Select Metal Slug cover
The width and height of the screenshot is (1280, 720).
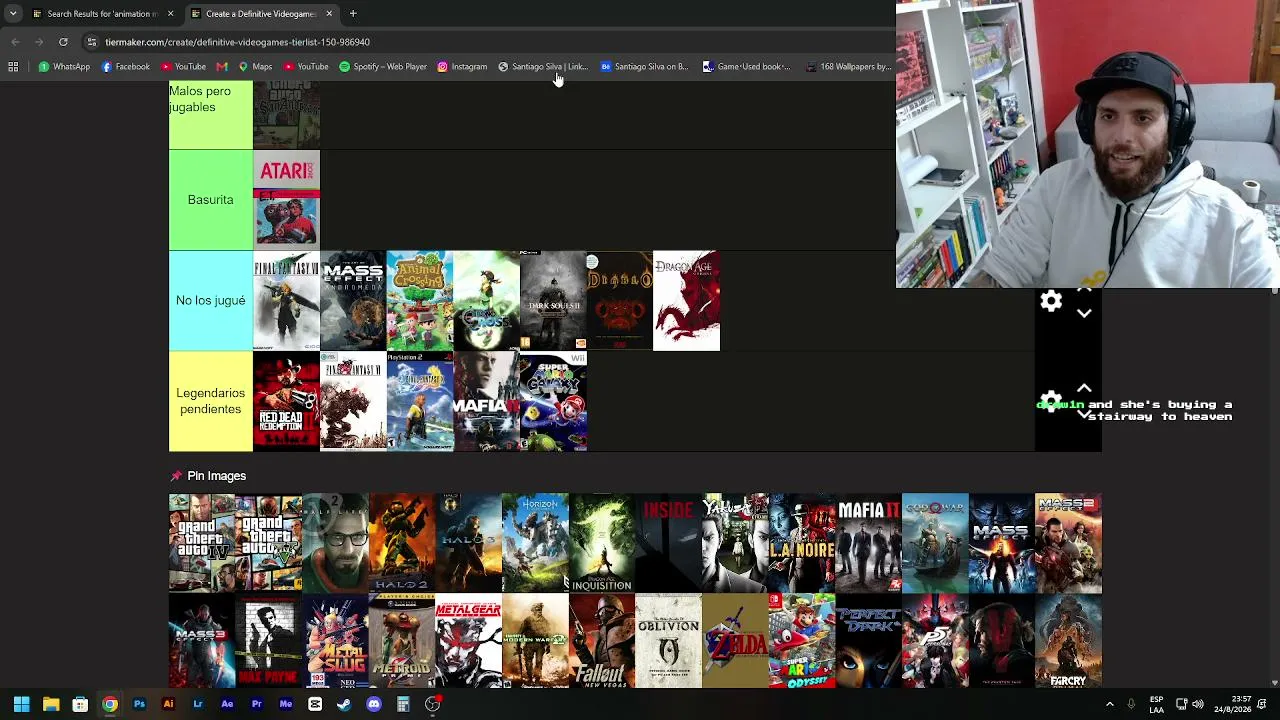[335, 641]
